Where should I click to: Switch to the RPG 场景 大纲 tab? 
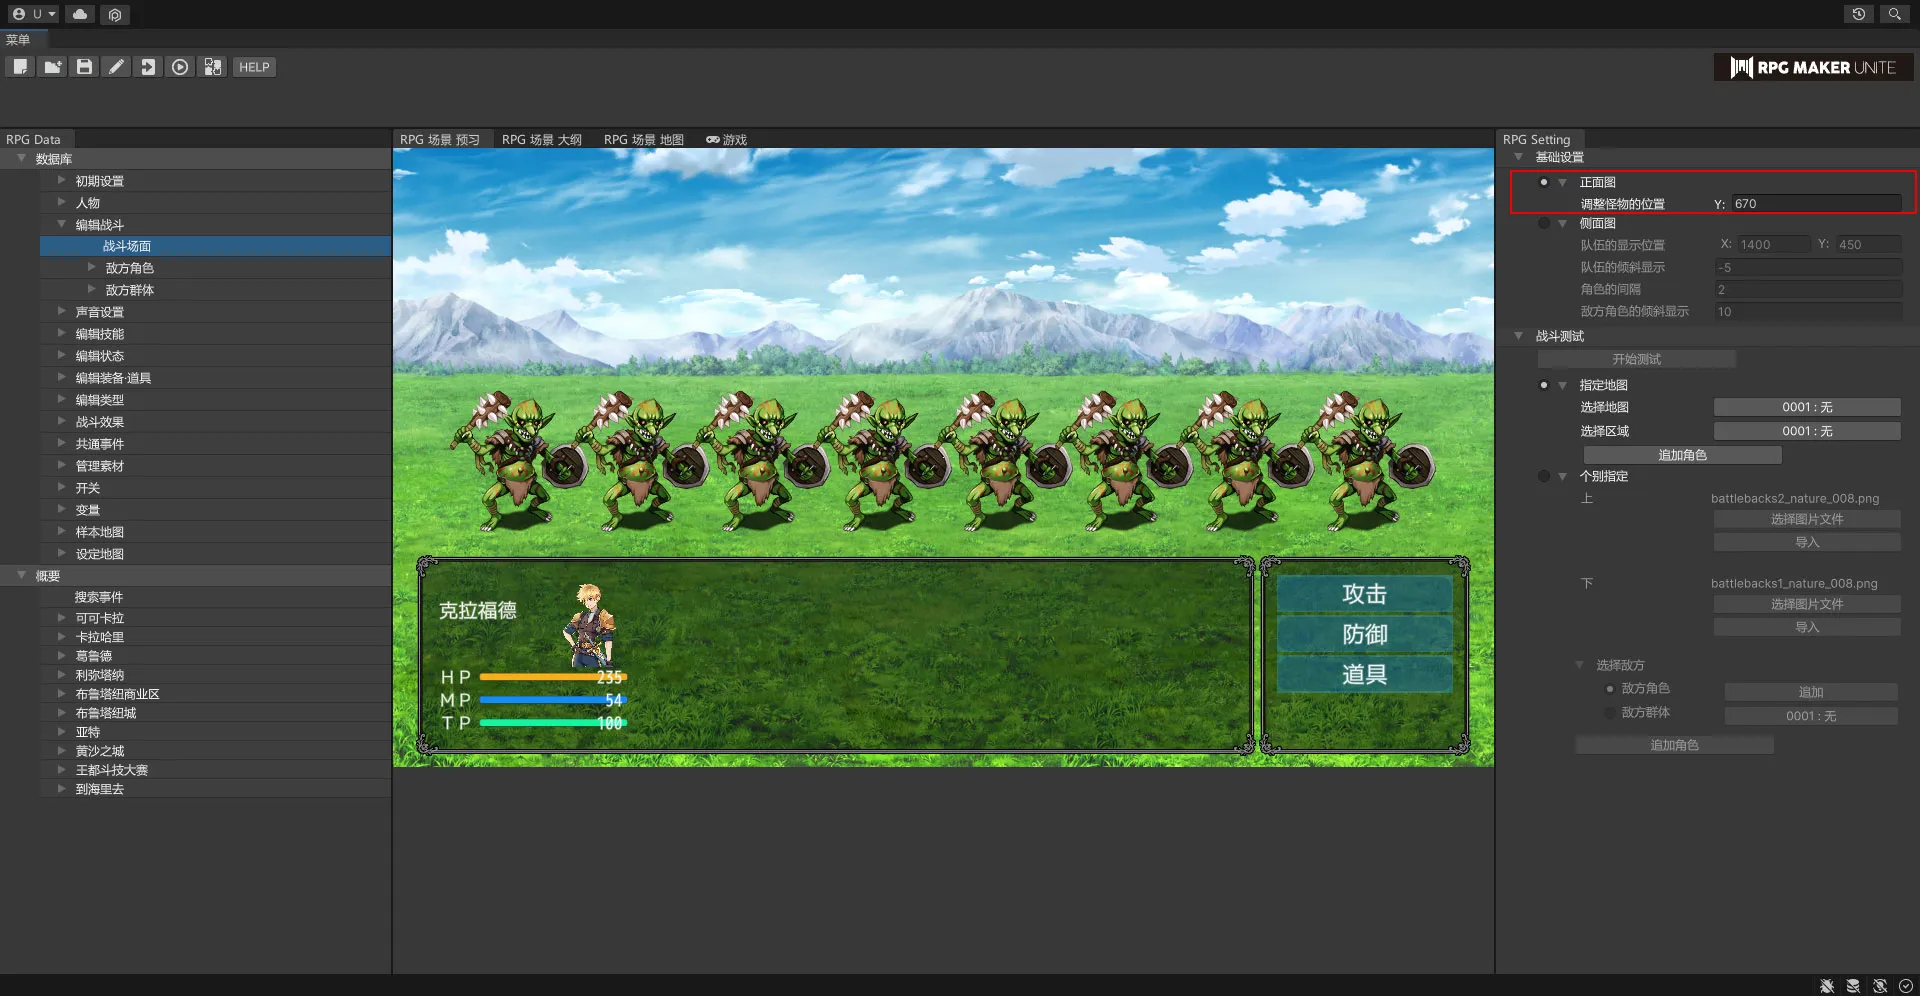pos(541,140)
